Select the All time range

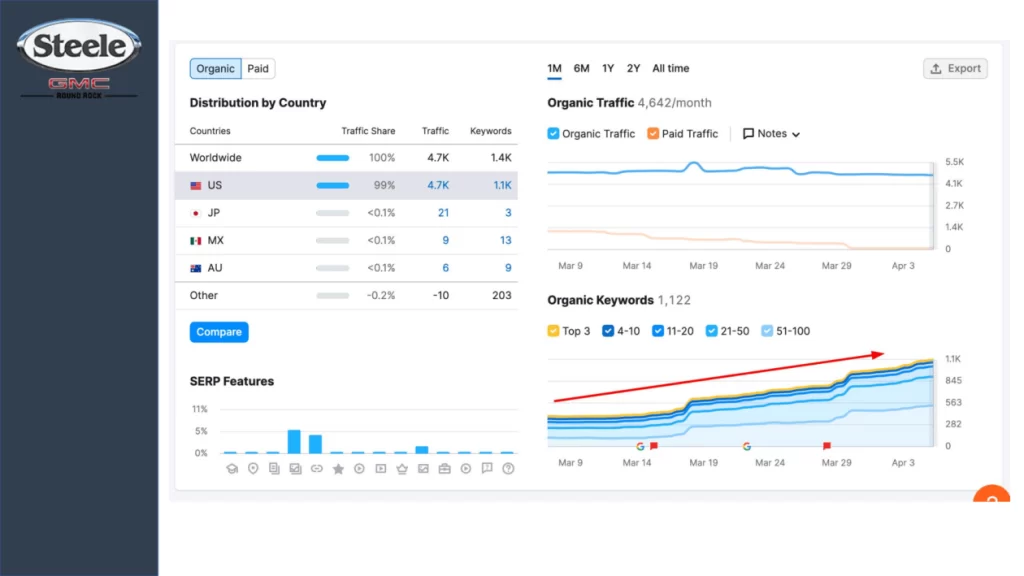pos(671,69)
